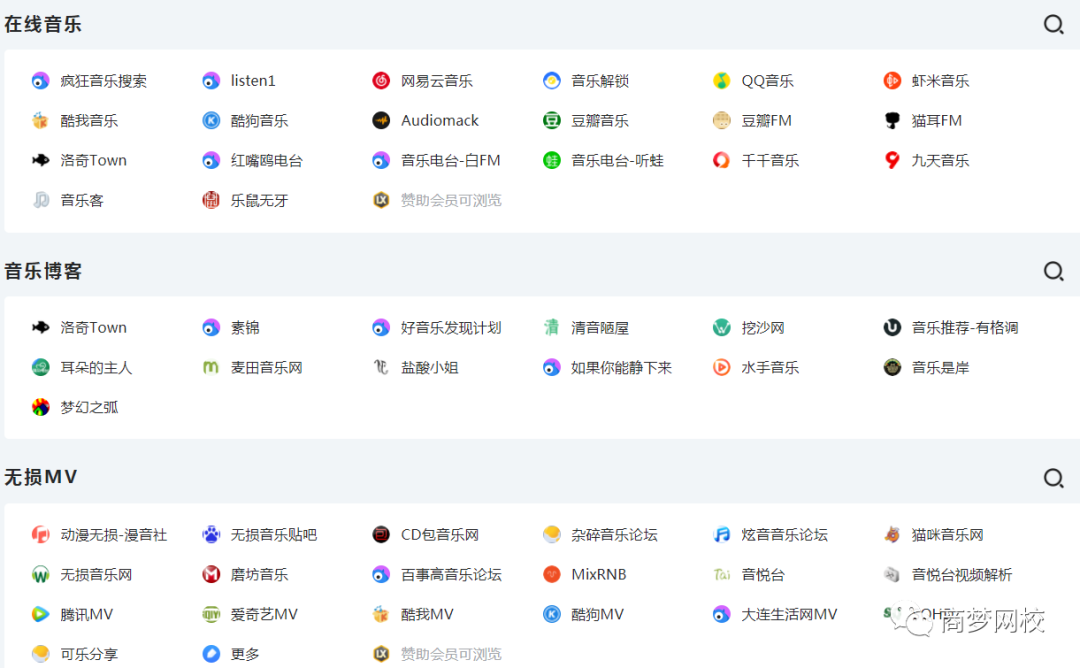1080x668 pixels.
Task: Click the 音乐电台-听蛙 green icon
Action: (552, 160)
